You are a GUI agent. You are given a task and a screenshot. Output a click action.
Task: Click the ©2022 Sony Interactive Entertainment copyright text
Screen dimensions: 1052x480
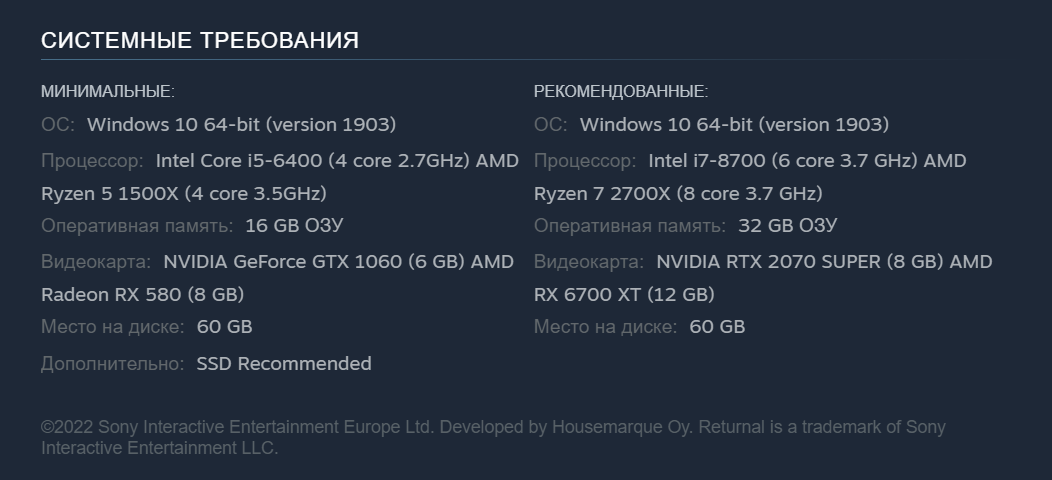[x=493, y=437]
